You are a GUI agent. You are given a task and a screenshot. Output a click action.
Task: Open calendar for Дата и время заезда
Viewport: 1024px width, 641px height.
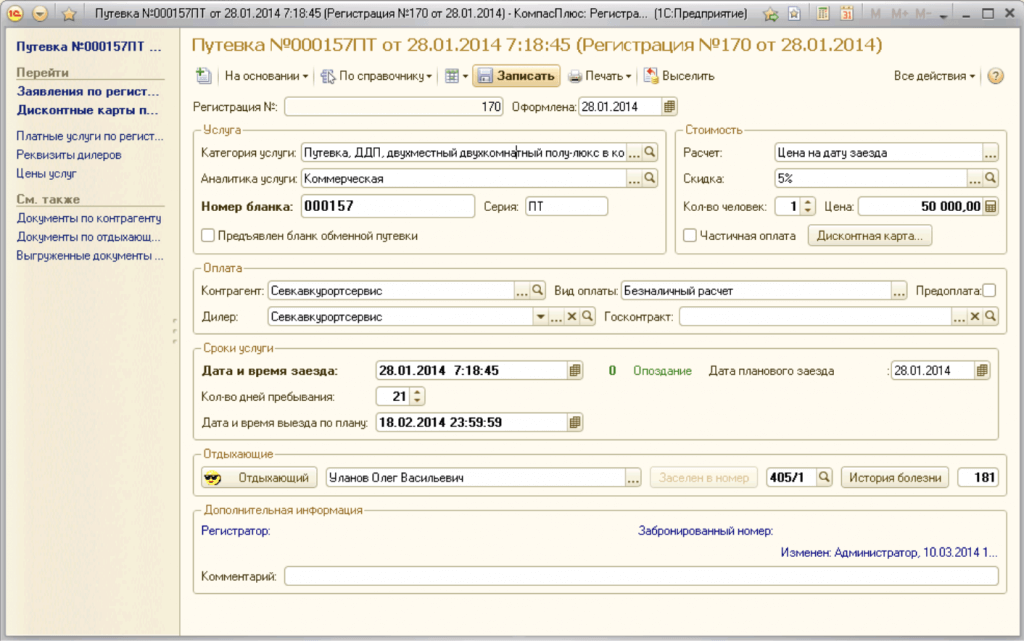pos(575,370)
